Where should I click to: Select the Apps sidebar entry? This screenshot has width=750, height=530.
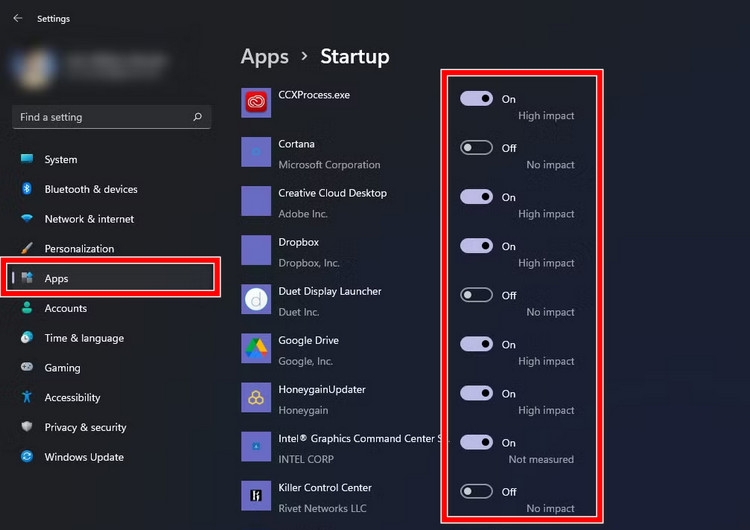tap(111, 278)
